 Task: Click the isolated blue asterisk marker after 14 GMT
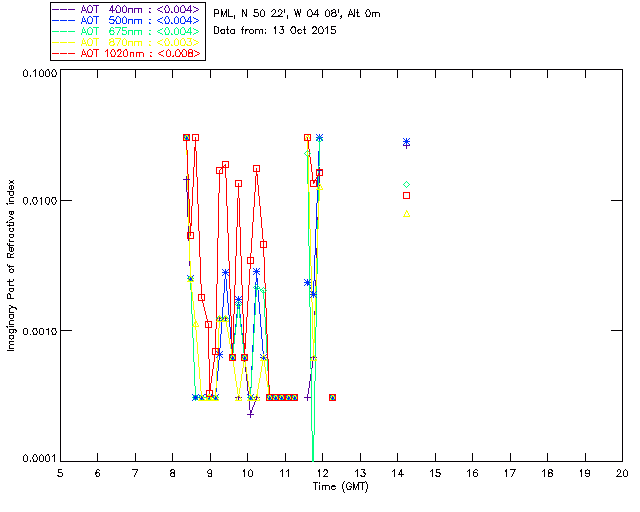[x=406, y=142]
